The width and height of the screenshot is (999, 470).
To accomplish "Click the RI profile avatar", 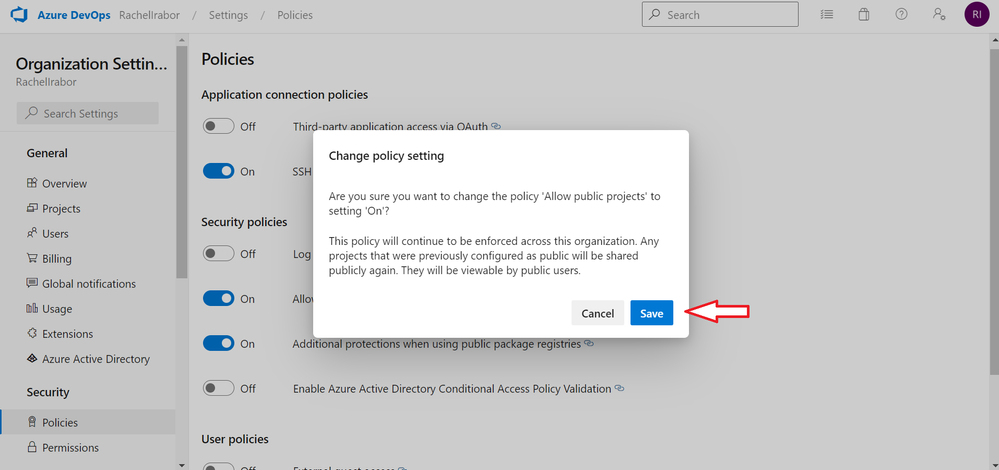I will coord(977,14).
